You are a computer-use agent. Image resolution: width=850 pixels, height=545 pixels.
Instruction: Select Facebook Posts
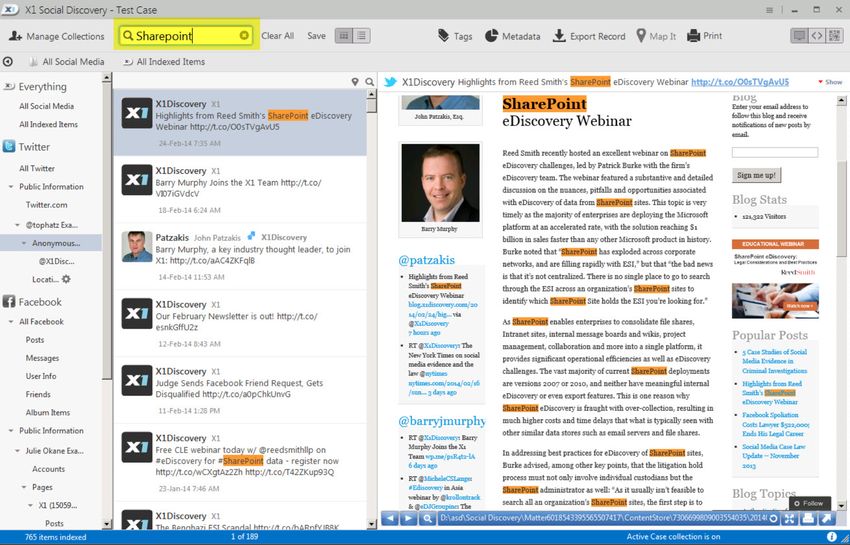35,339
